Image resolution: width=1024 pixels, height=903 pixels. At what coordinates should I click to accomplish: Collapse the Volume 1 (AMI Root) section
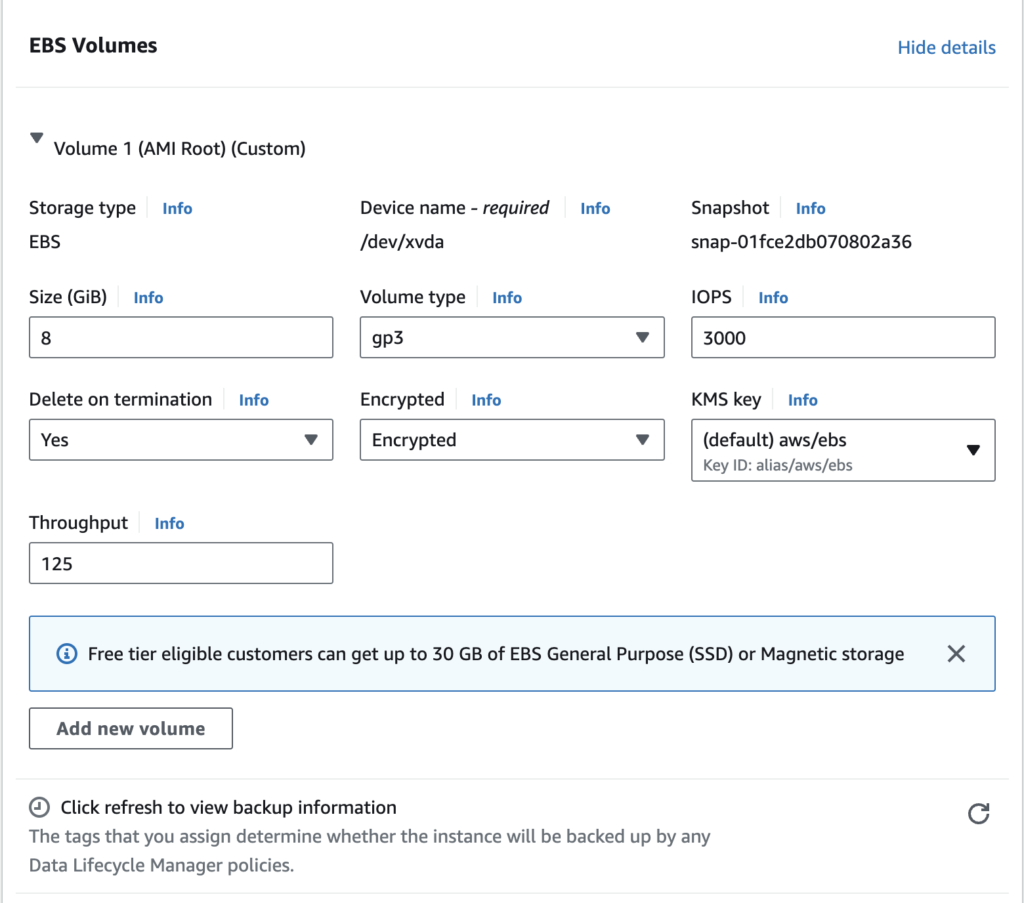coord(37,139)
